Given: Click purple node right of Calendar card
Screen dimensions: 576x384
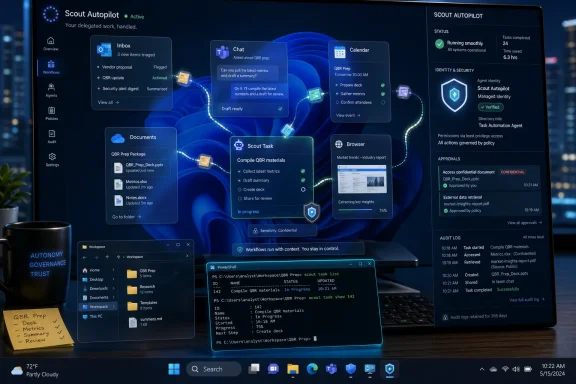Looking at the screenshot, I should 404,91.
